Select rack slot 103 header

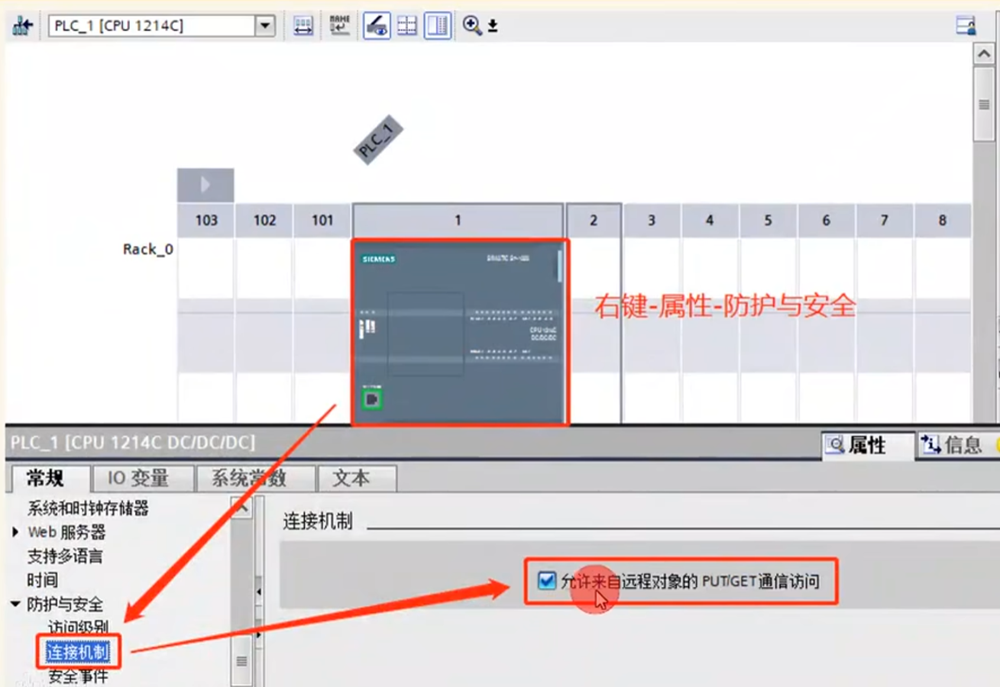tap(206, 220)
